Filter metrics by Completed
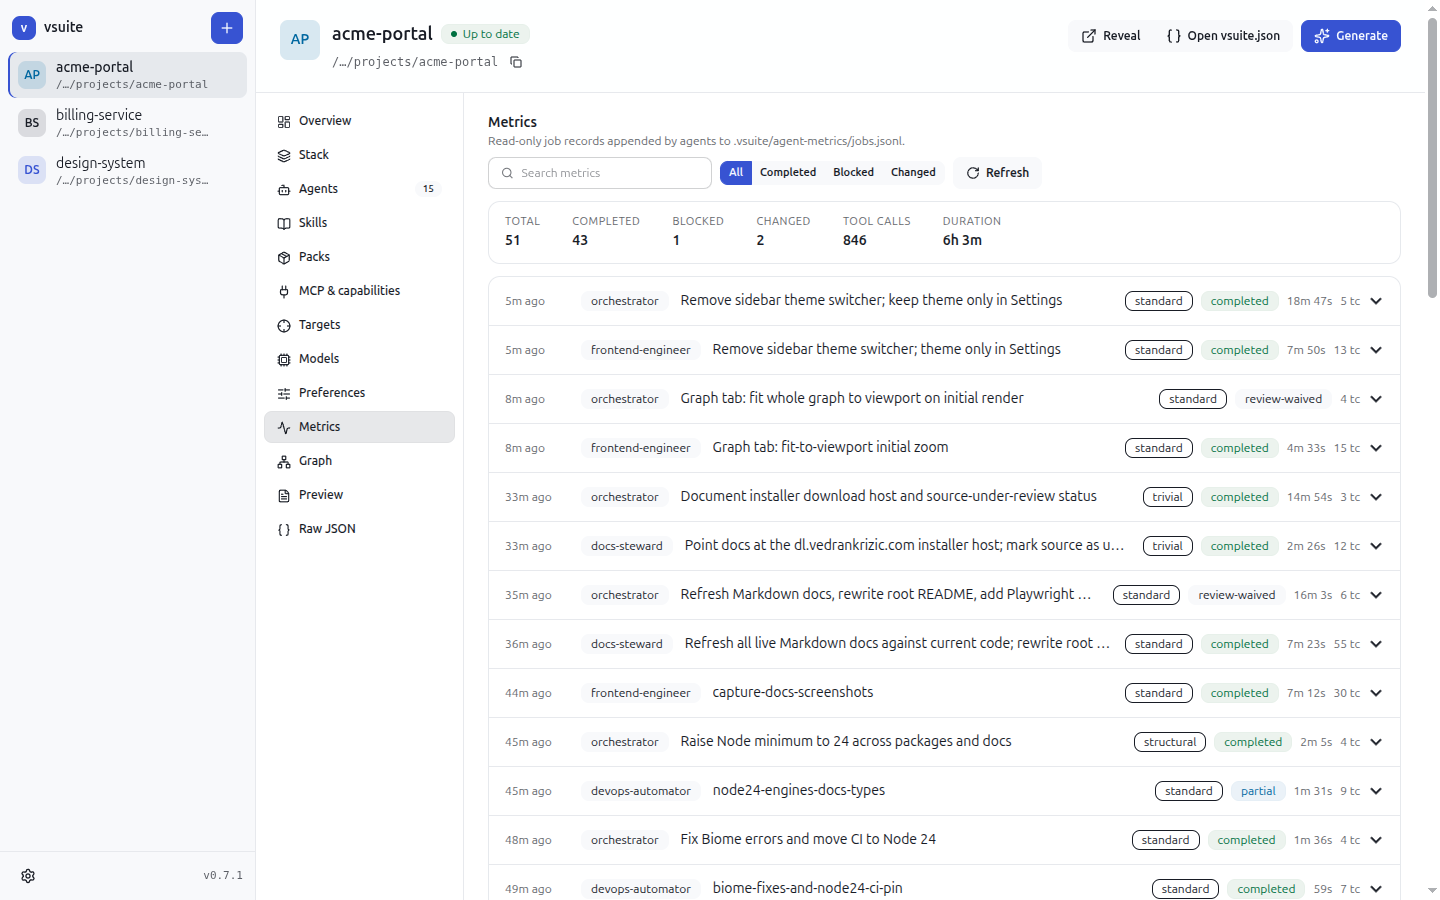 788,173
